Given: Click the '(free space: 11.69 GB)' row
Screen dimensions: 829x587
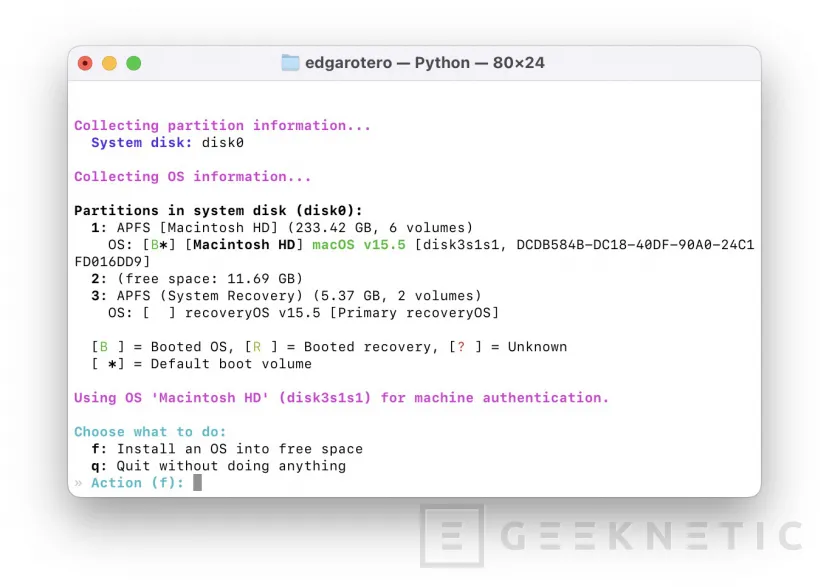Looking at the screenshot, I should [197, 279].
